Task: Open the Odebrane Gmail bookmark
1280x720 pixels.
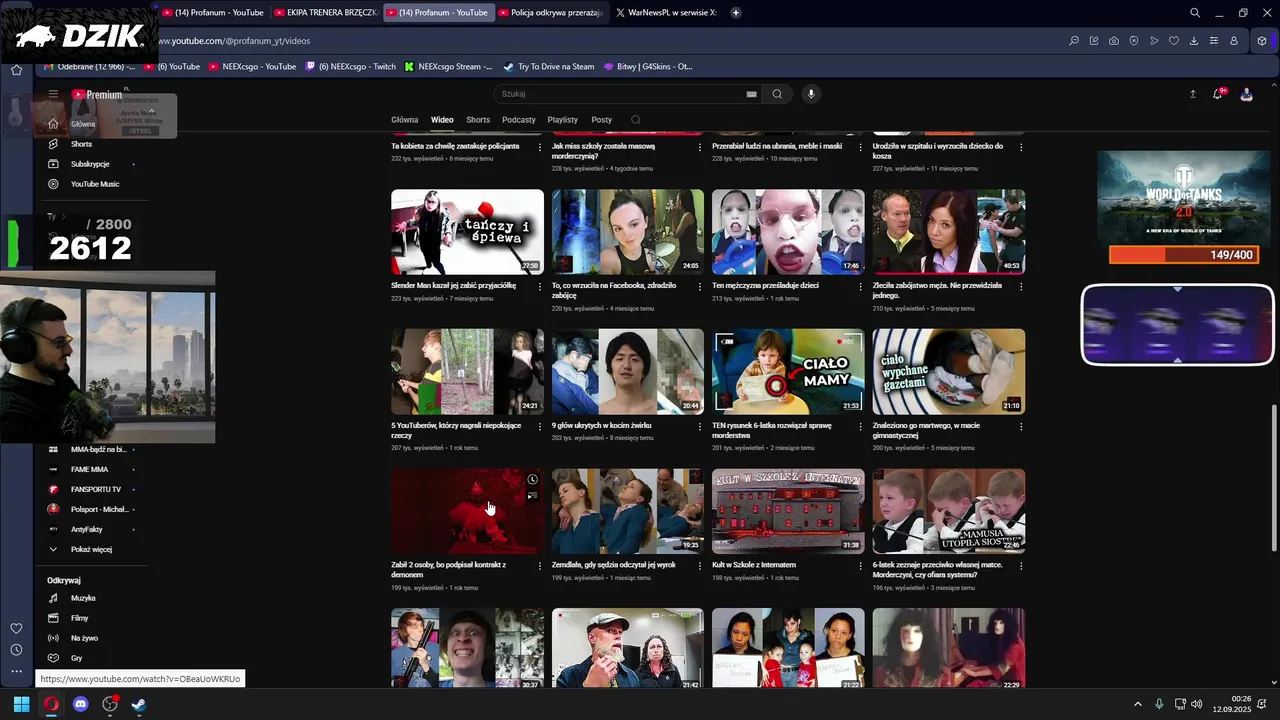Action: (88, 67)
